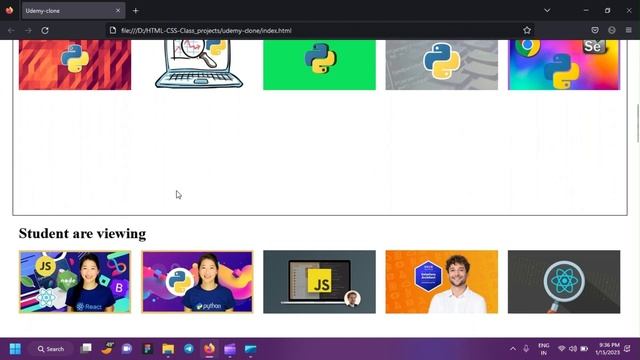Click the Firefox logo icon in the title bar
The image size is (640, 360).
point(9,10)
